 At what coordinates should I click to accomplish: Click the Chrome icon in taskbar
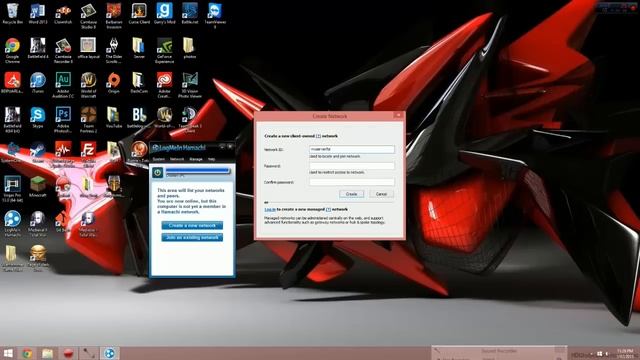tap(27, 353)
